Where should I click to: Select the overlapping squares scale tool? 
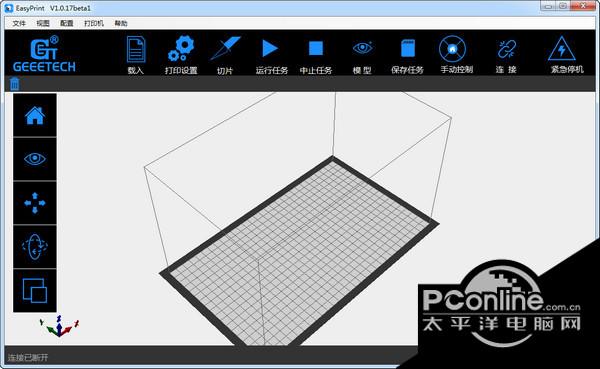(x=35, y=291)
